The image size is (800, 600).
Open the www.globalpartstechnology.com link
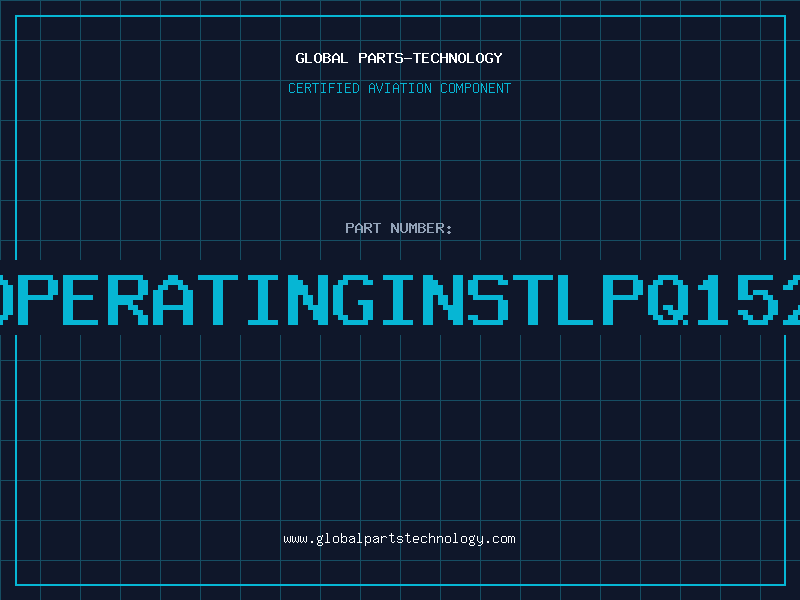point(399,539)
